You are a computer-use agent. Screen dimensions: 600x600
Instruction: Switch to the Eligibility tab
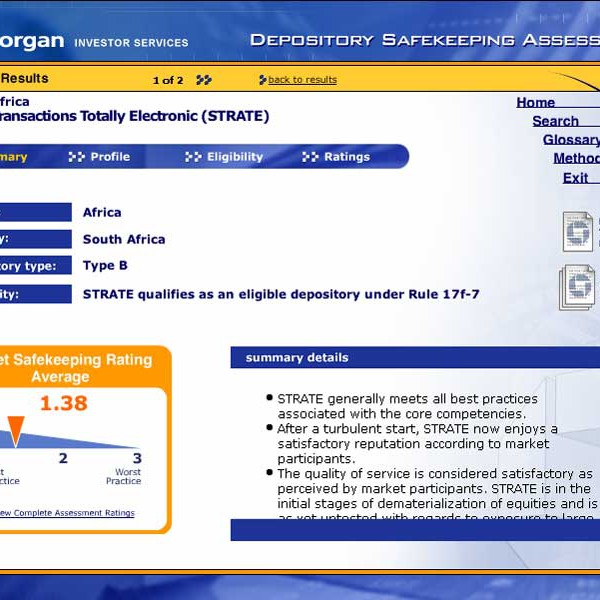pos(235,157)
